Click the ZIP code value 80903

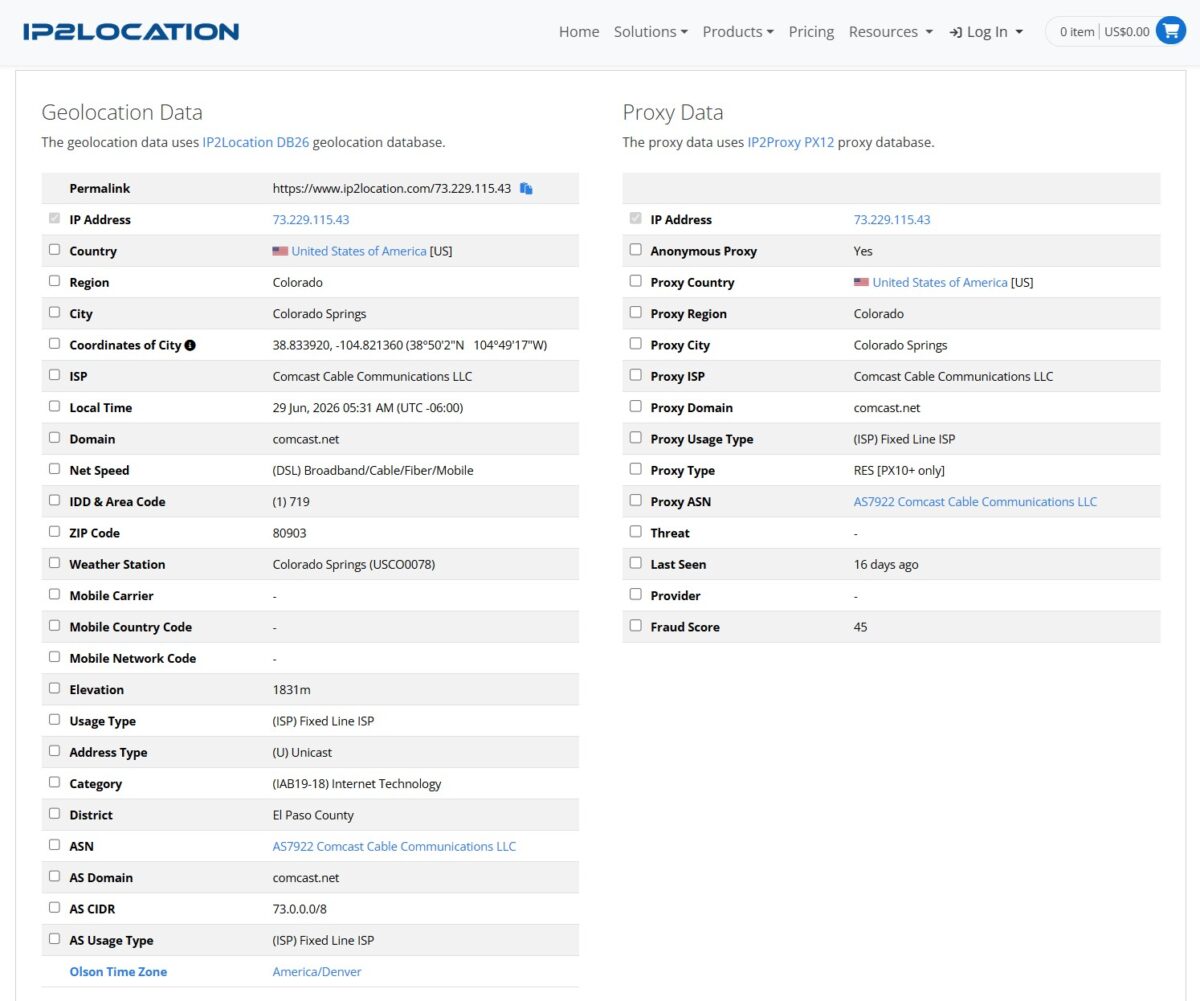[290, 533]
